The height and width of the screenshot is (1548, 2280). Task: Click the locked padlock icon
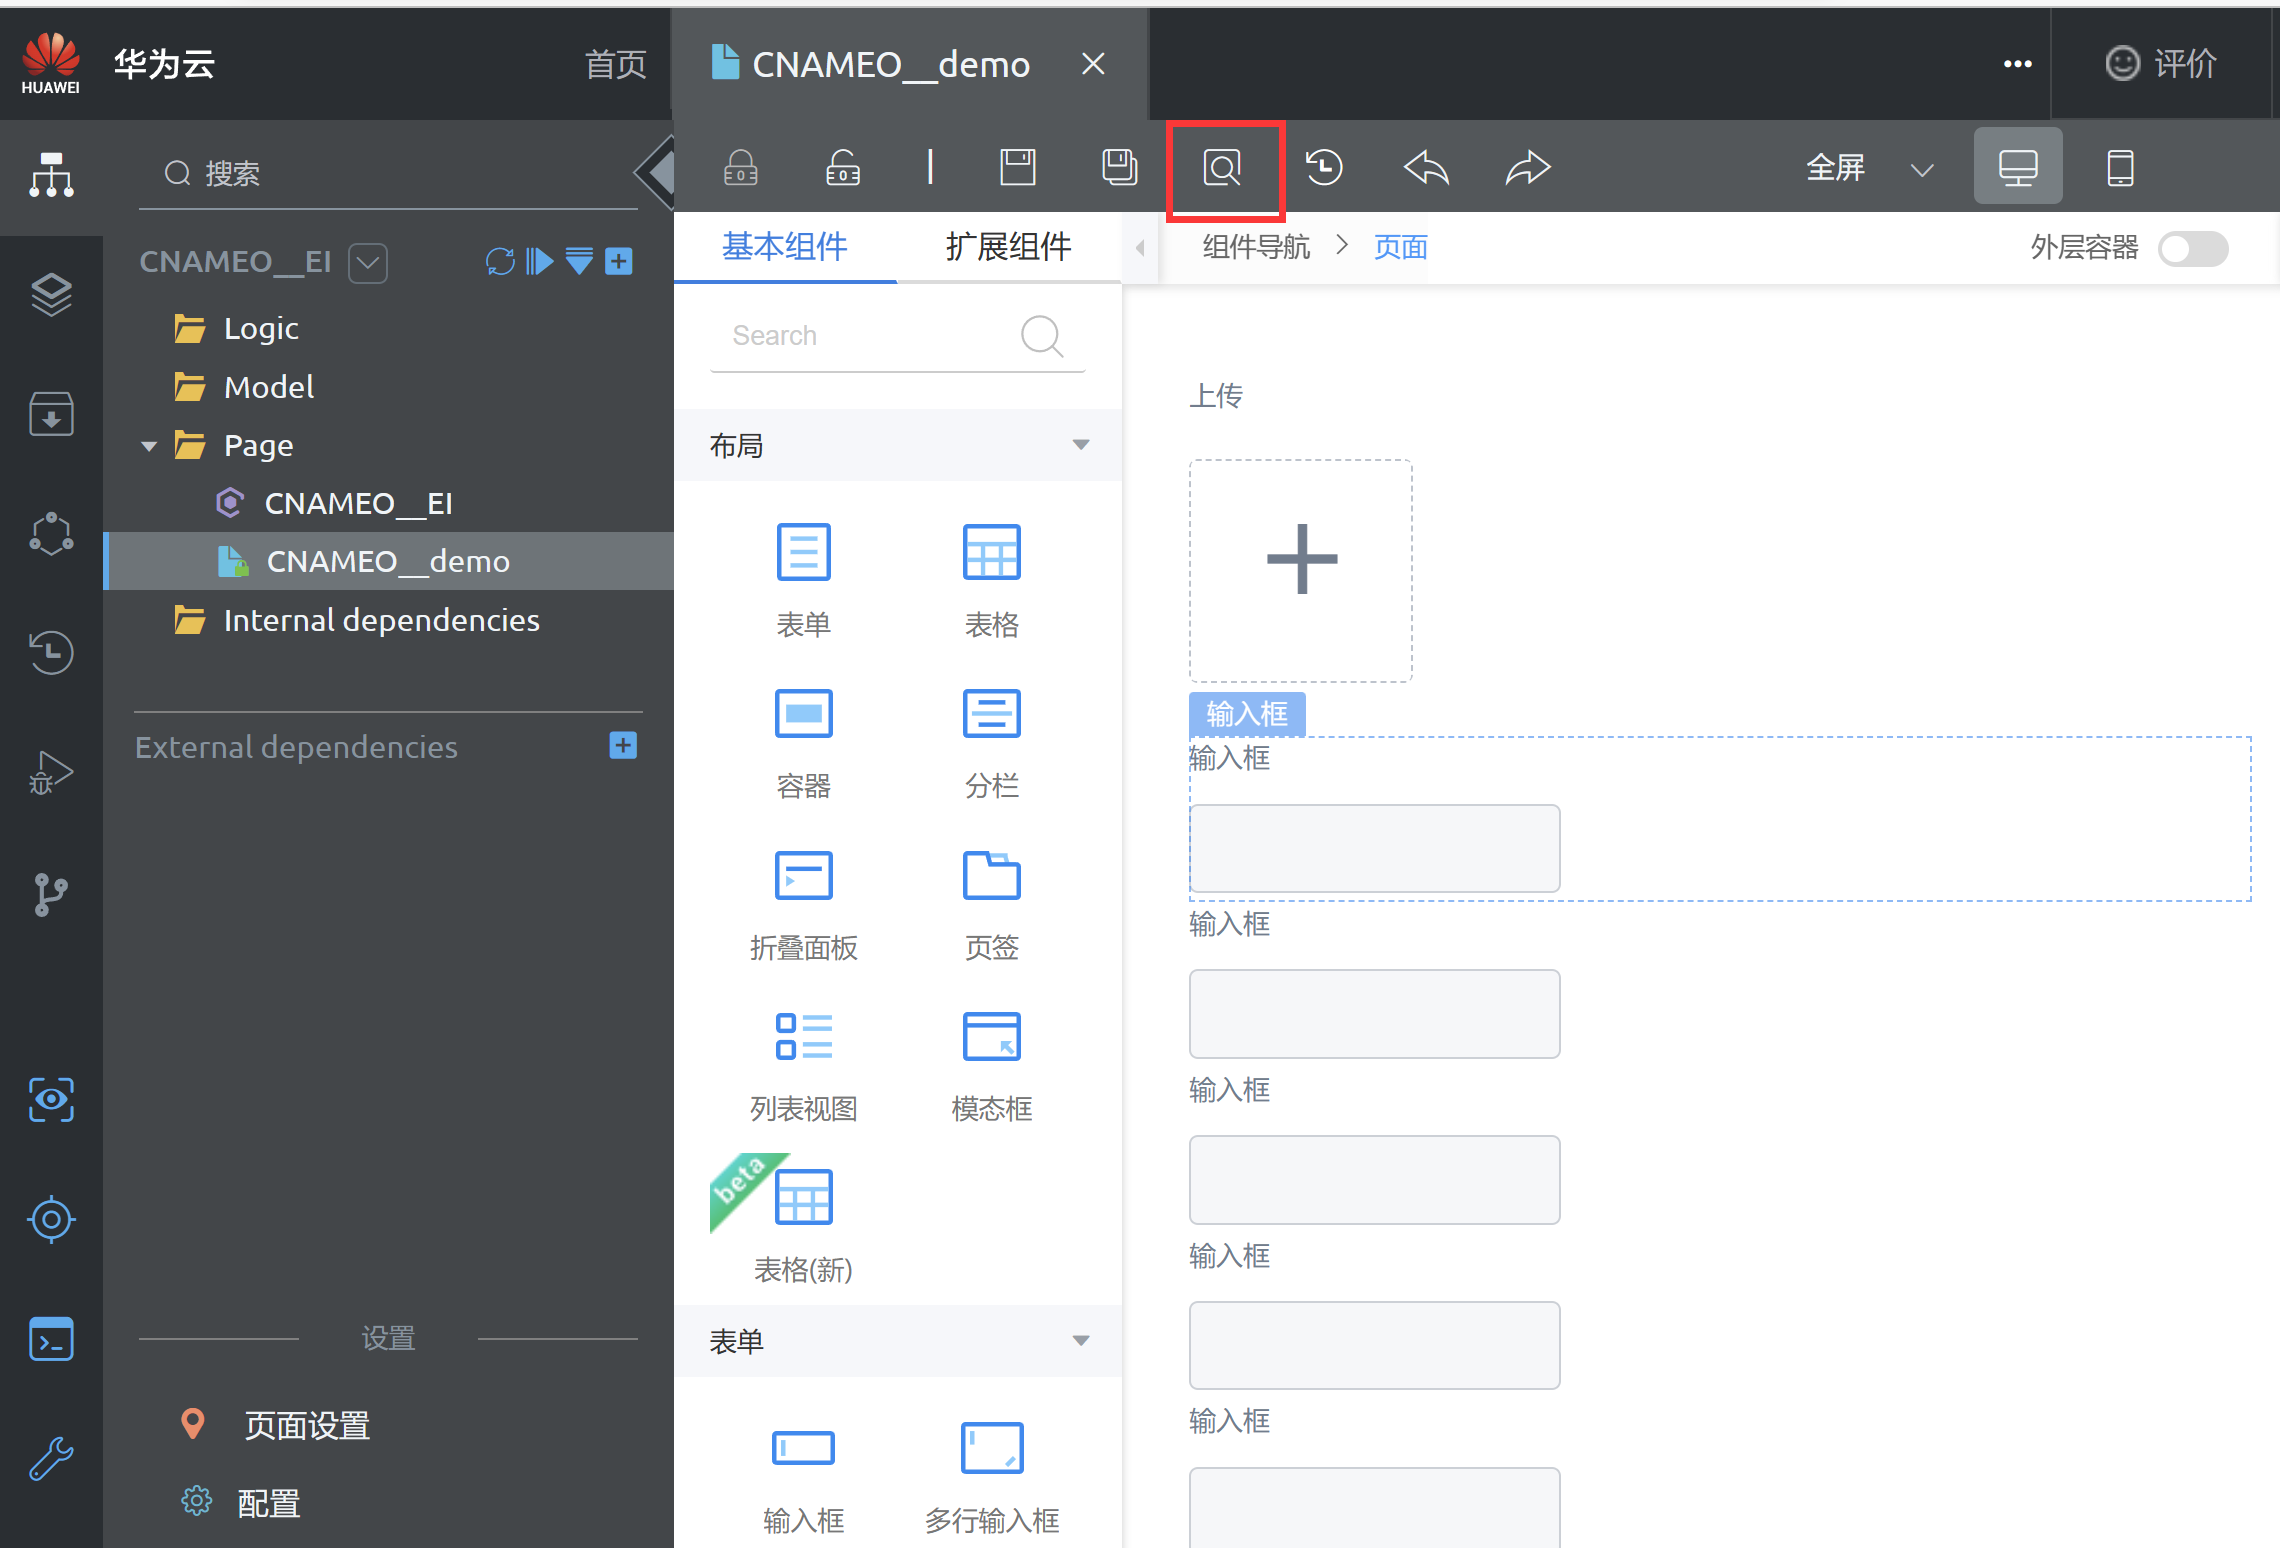[740, 168]
